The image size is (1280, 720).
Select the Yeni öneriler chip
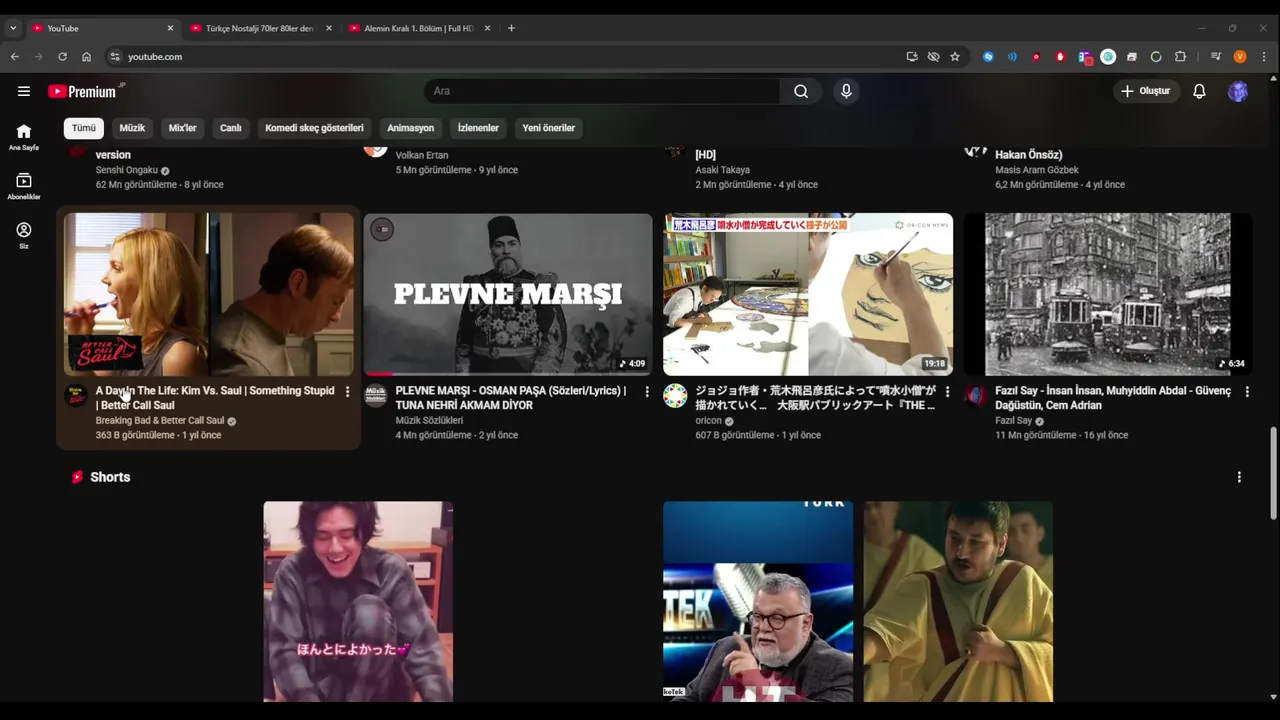tap(549, 128)
